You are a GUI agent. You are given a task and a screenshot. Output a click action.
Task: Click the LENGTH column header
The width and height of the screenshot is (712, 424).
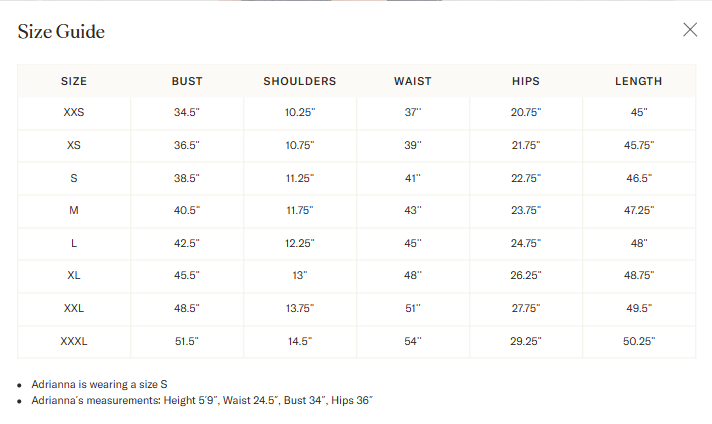(x=638, y=81)
